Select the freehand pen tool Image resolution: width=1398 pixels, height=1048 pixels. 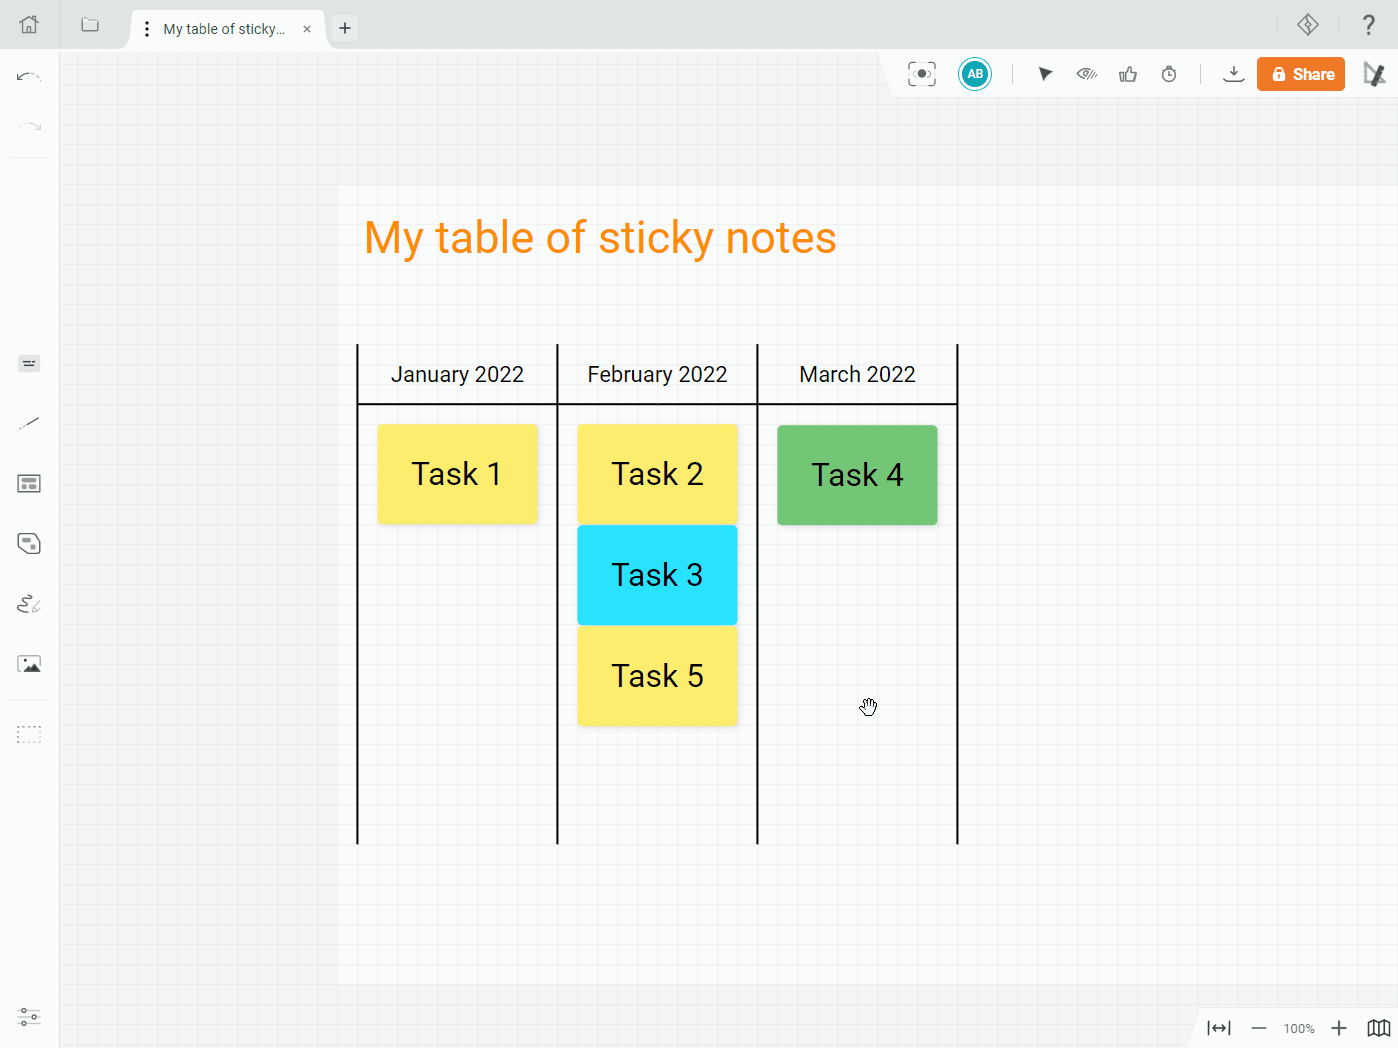(29, 604)
